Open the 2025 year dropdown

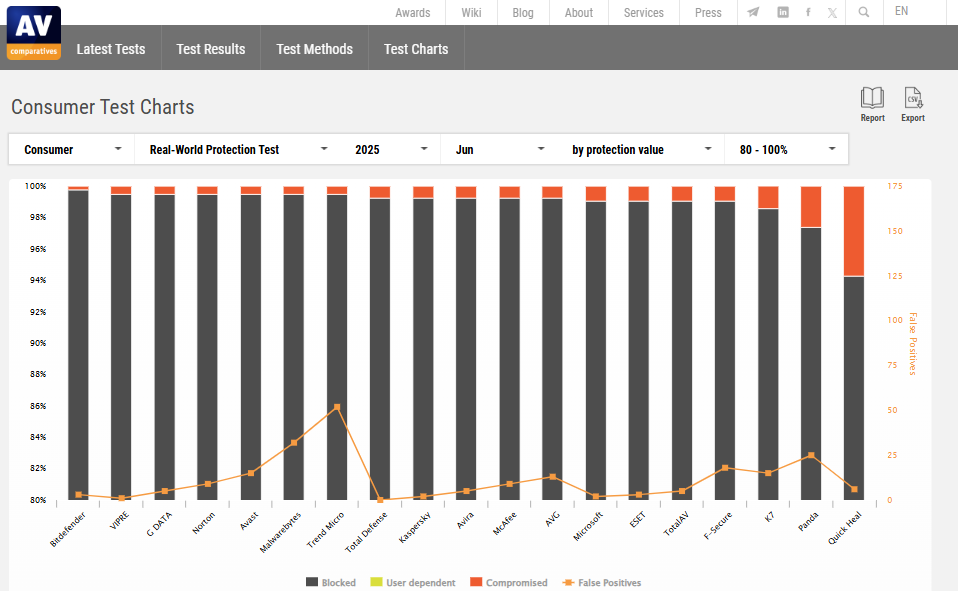coord(390,150)
